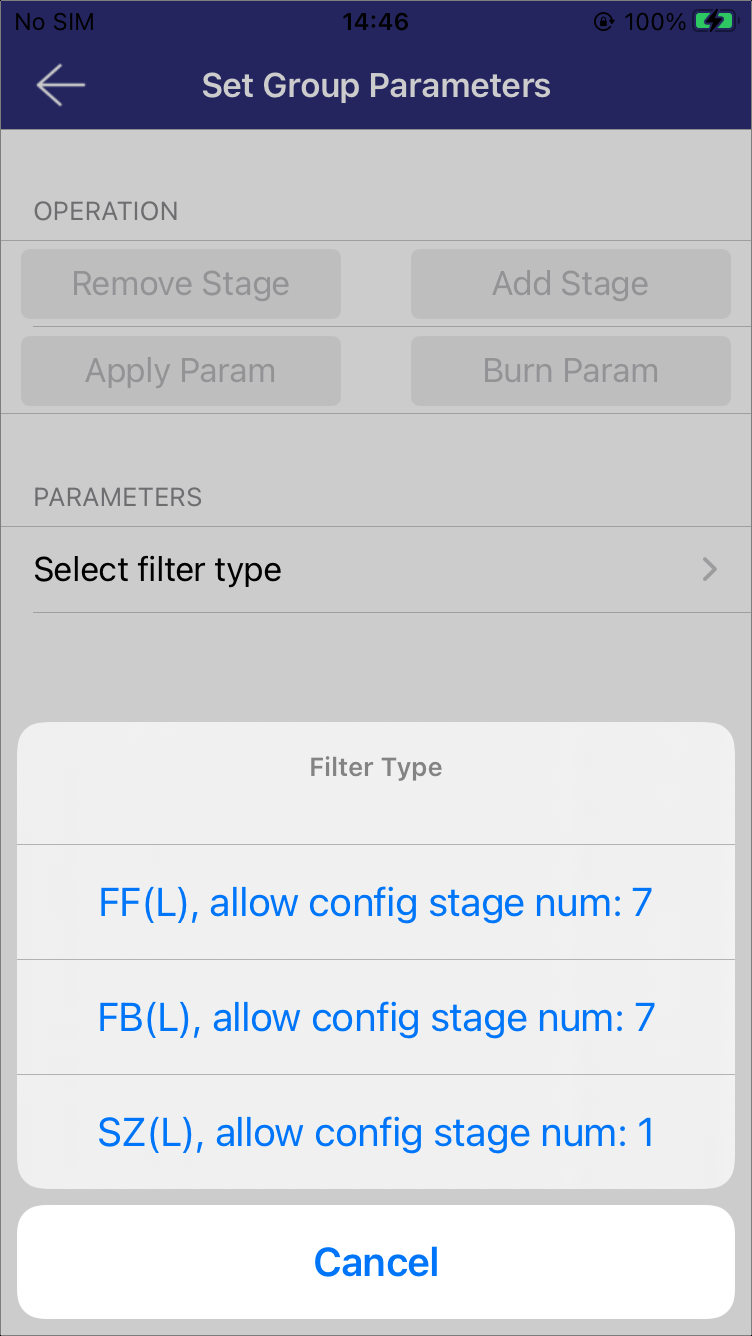
Task: Choose FB(L) filter with 7 stages
Action: 376,1018
